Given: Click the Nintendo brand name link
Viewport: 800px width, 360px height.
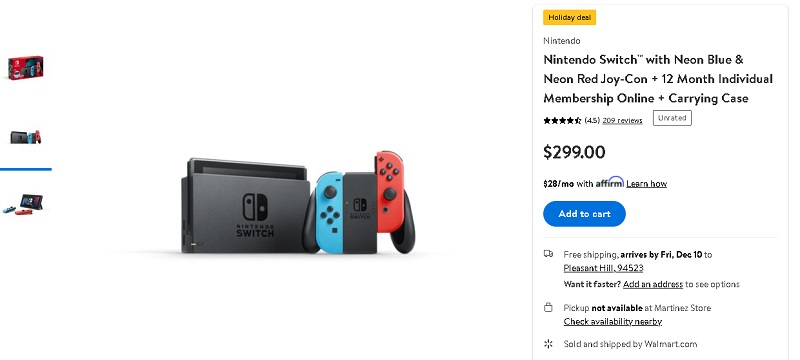Looking at the screenshot, I should coord(561,41).
